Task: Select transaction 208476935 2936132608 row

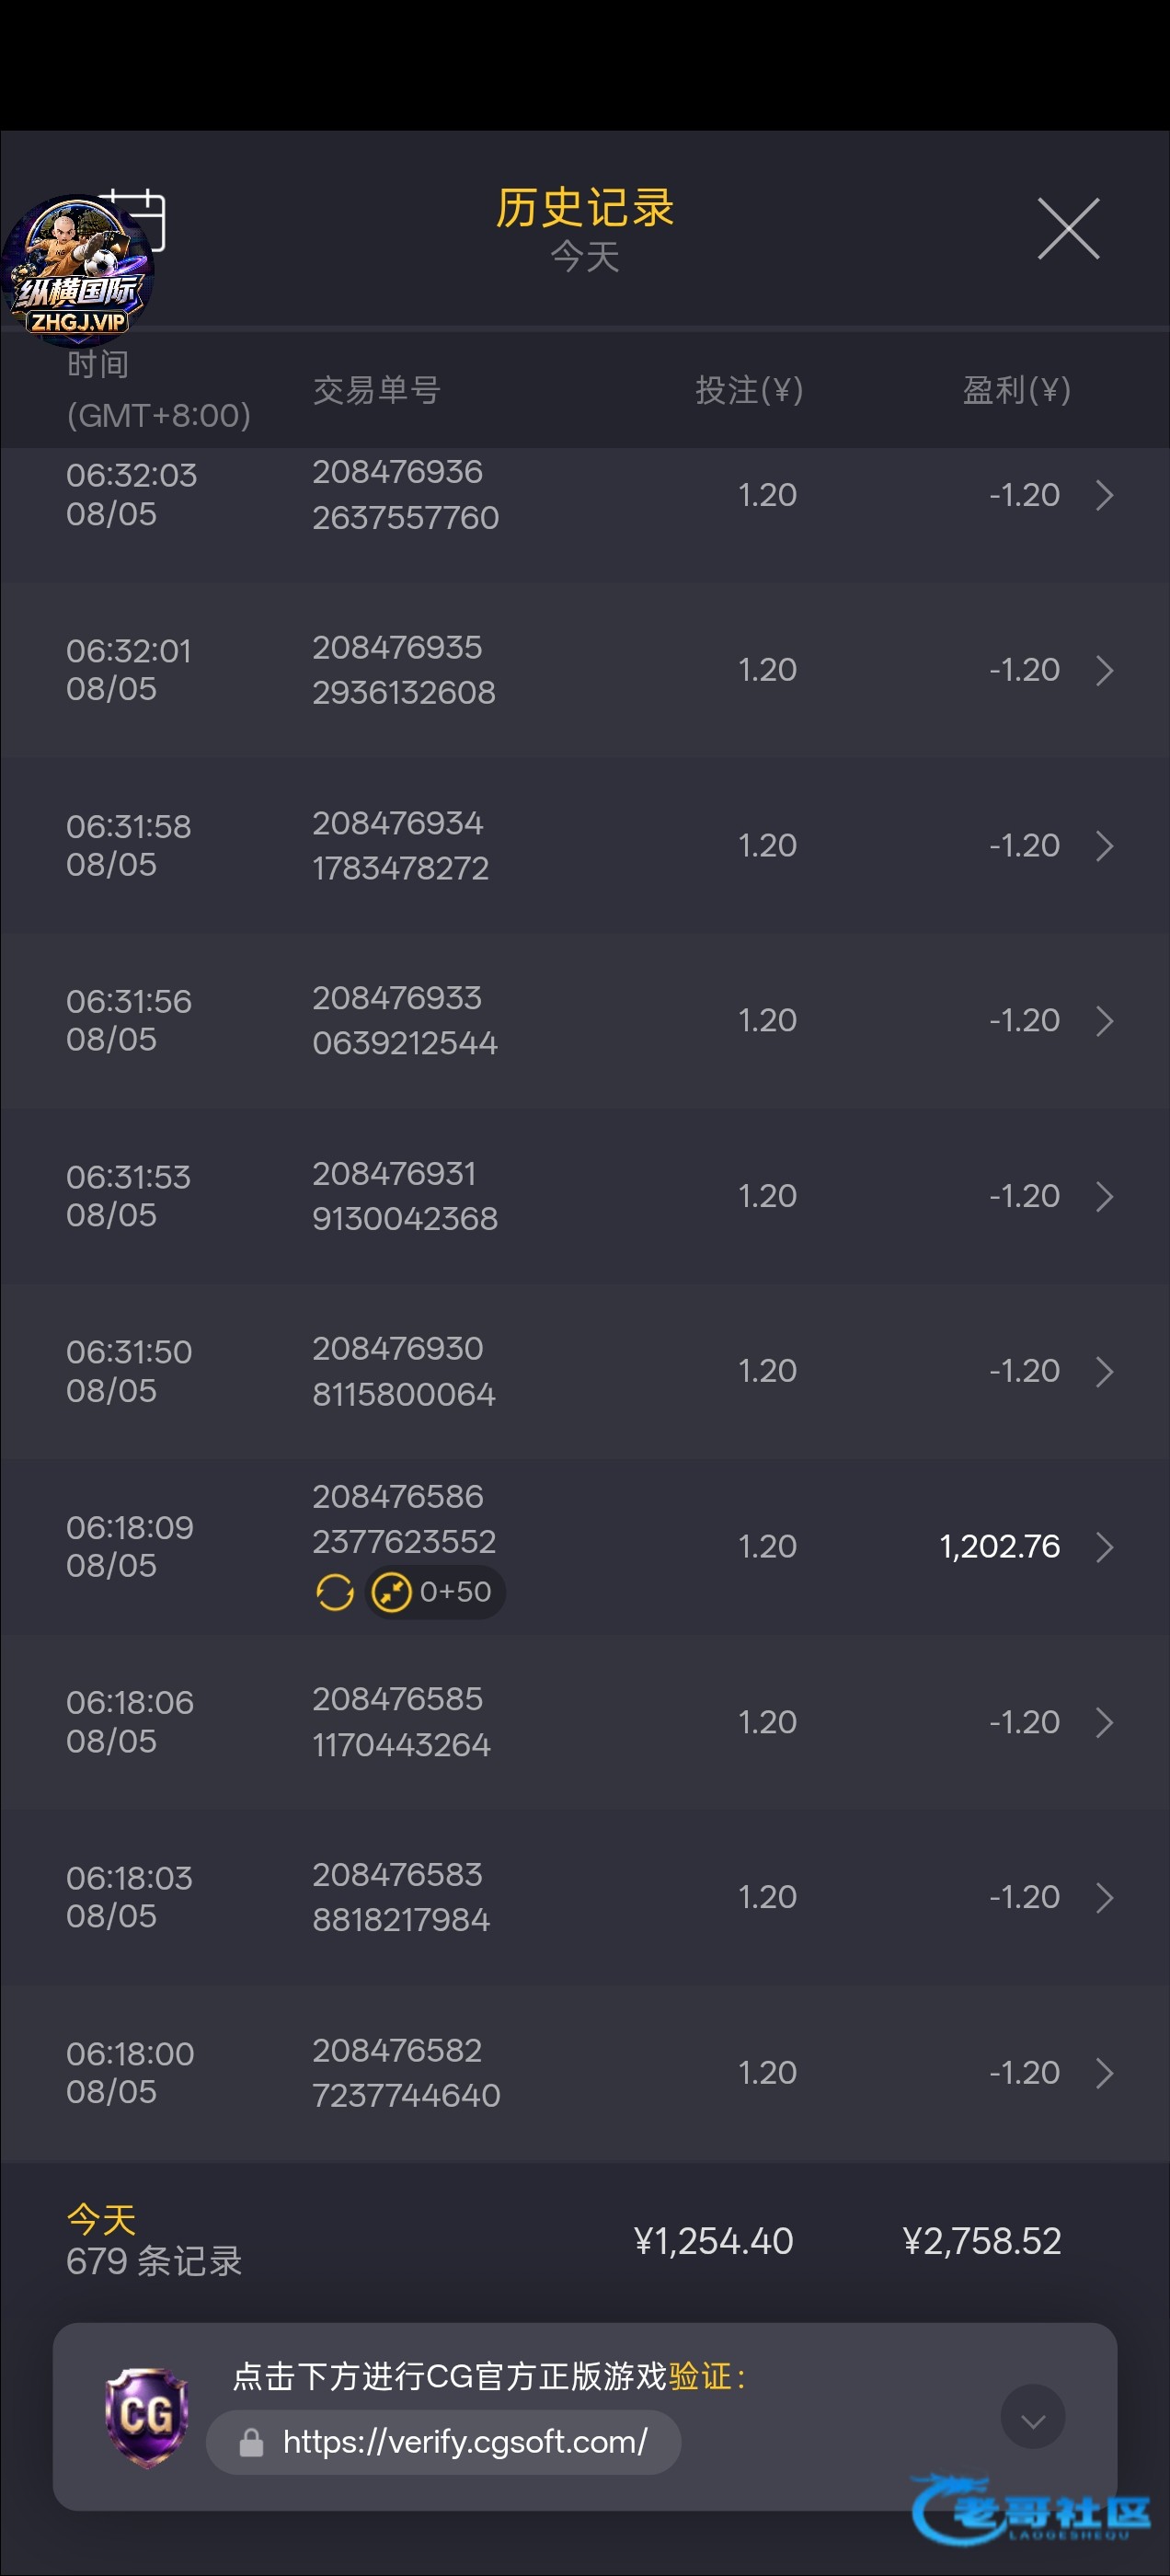Action: click(585, 670)
